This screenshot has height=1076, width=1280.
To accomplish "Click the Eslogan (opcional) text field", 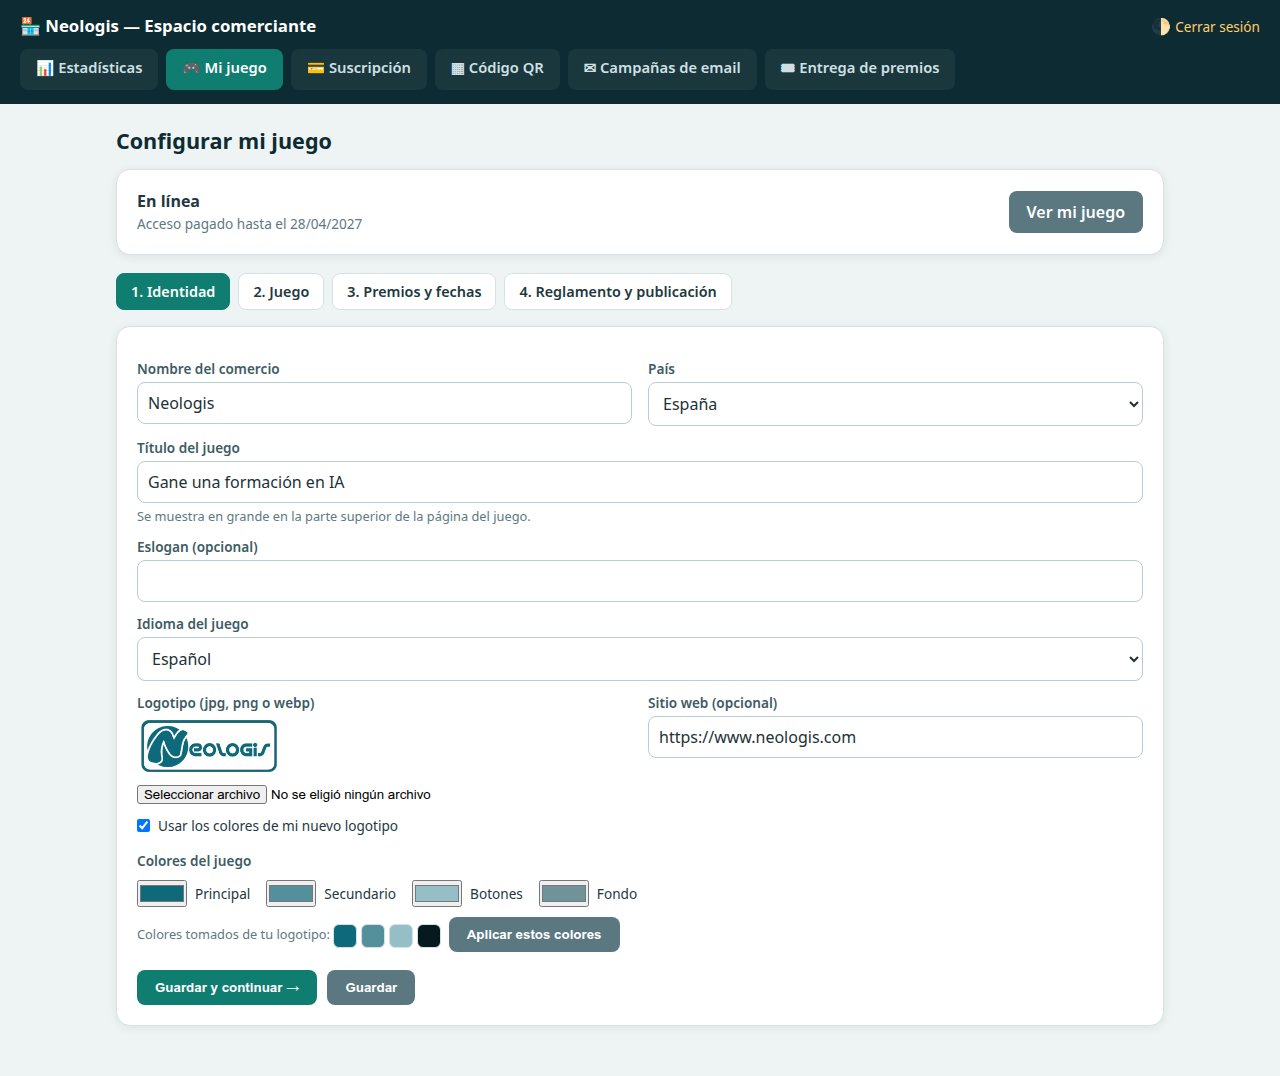I will pos(640,581).
